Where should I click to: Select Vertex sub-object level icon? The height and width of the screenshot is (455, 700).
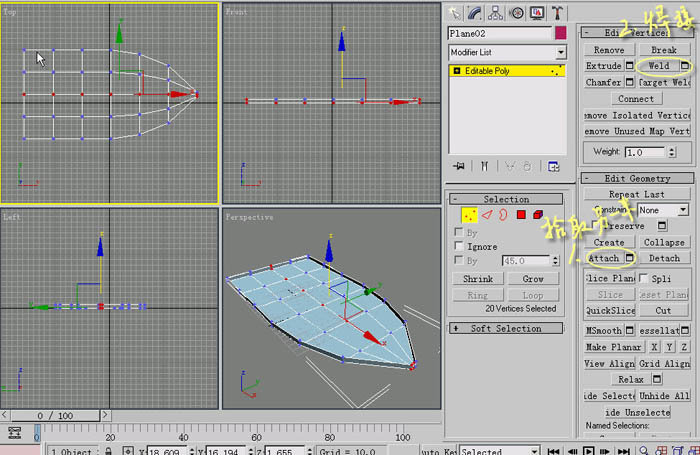[x=469, y=215]
